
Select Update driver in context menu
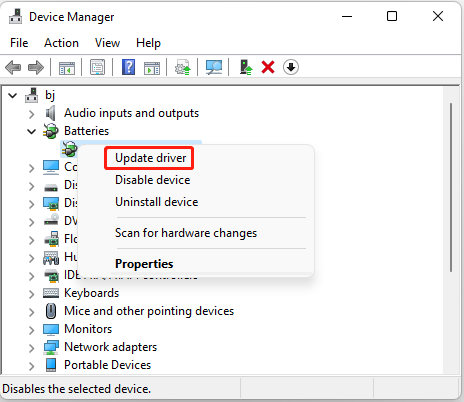click(x=150, y=158)
